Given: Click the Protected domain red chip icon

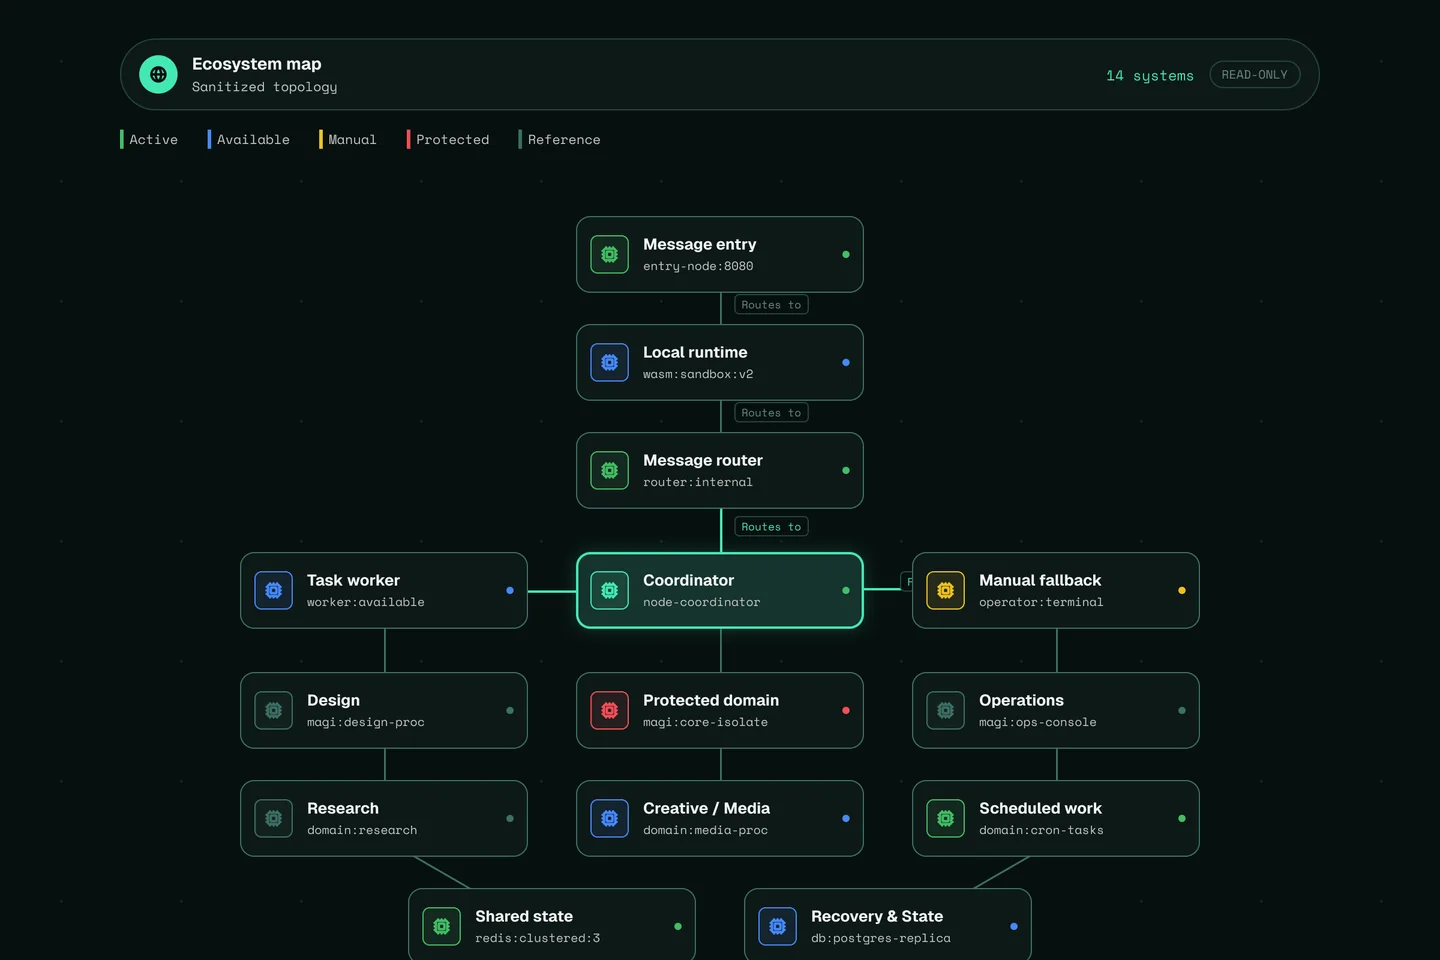Looking at the screenshot, I should (x=609, y=710).
